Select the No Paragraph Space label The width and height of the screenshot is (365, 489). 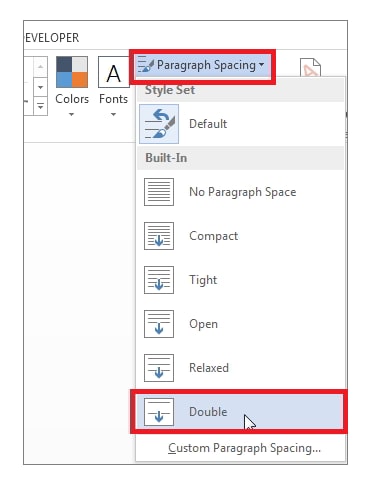point(243,192)
